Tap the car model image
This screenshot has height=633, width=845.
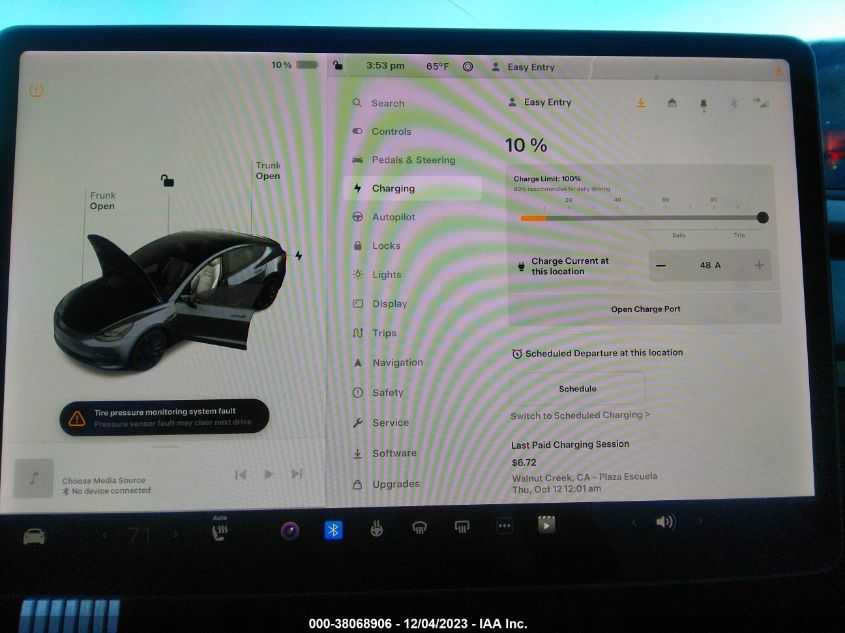tap(170, 302)
